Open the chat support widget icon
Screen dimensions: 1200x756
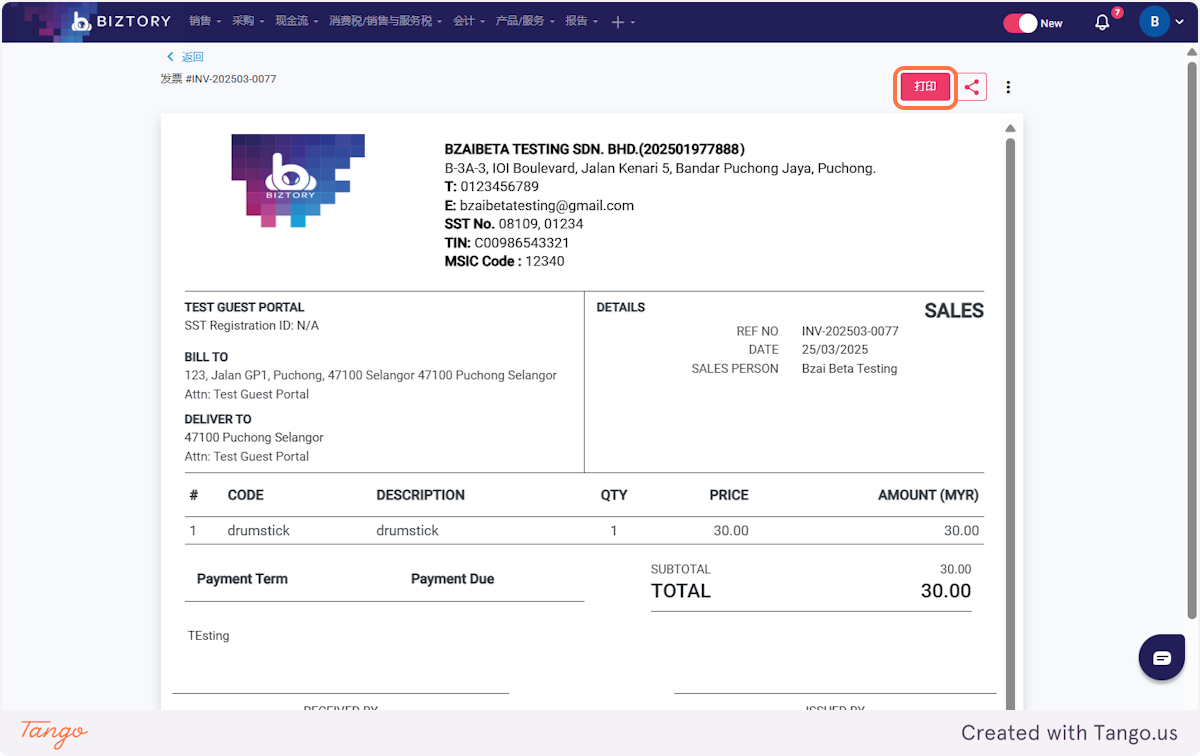click(1162, 658)
